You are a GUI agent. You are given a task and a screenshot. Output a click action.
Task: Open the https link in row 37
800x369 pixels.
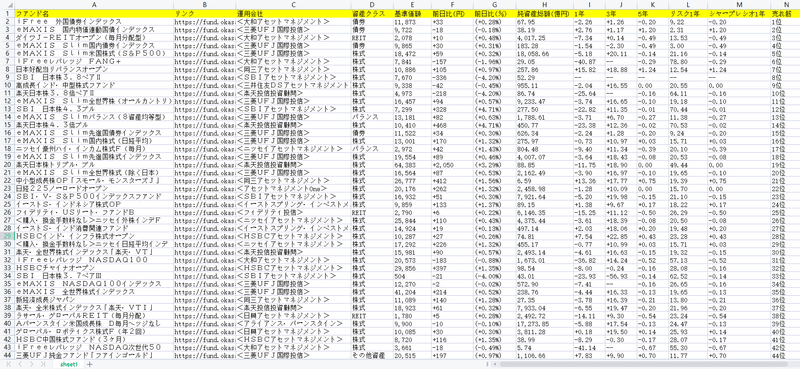pyautogui.click(x=204, y=300)
